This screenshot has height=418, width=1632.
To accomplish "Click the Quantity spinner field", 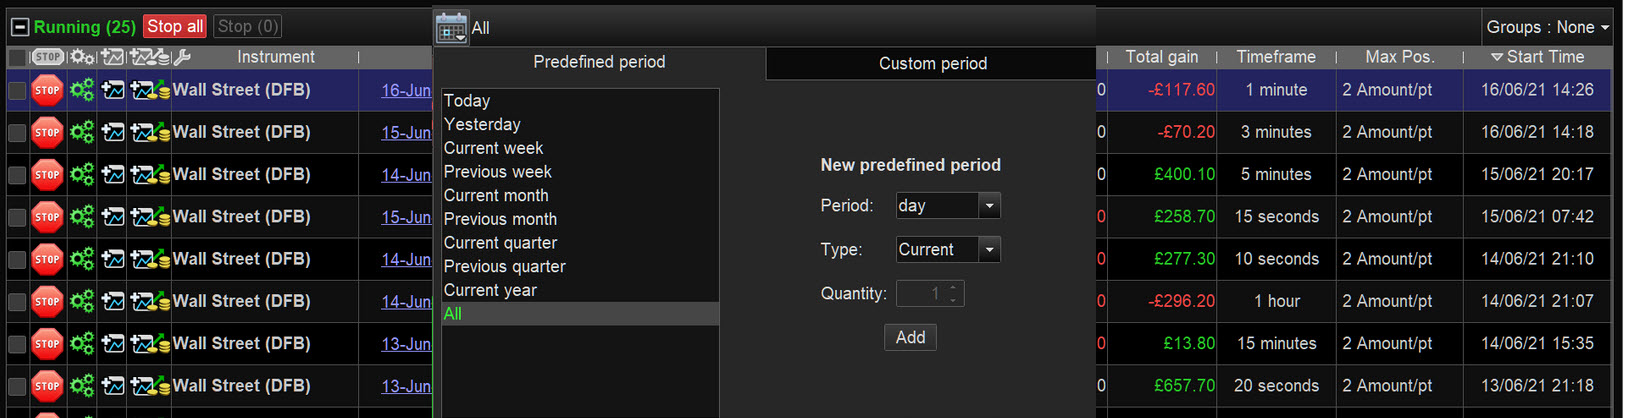I will [929, 294].
